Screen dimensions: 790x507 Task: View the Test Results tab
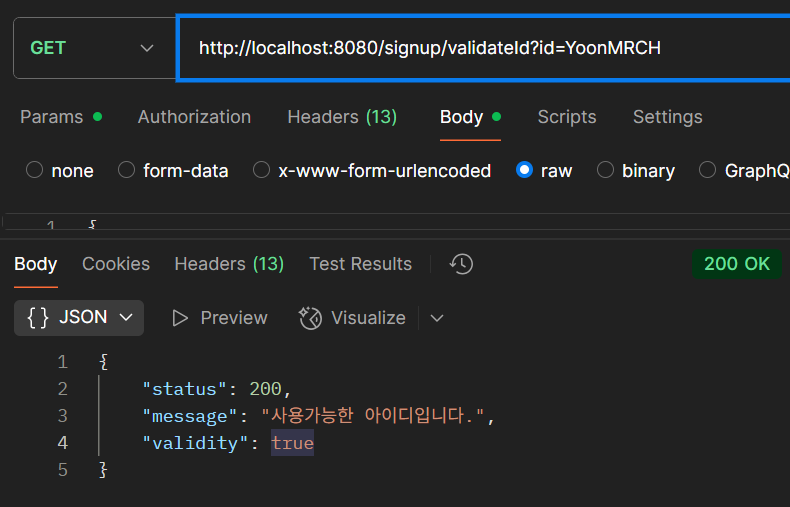point(360,264)
